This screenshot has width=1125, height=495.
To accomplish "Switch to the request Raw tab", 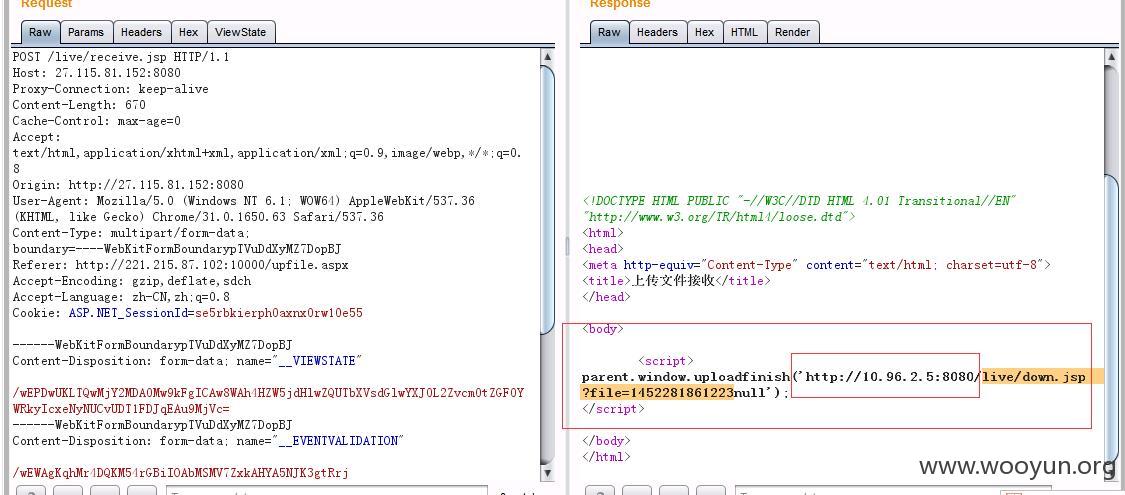I will tap(40, 32).
